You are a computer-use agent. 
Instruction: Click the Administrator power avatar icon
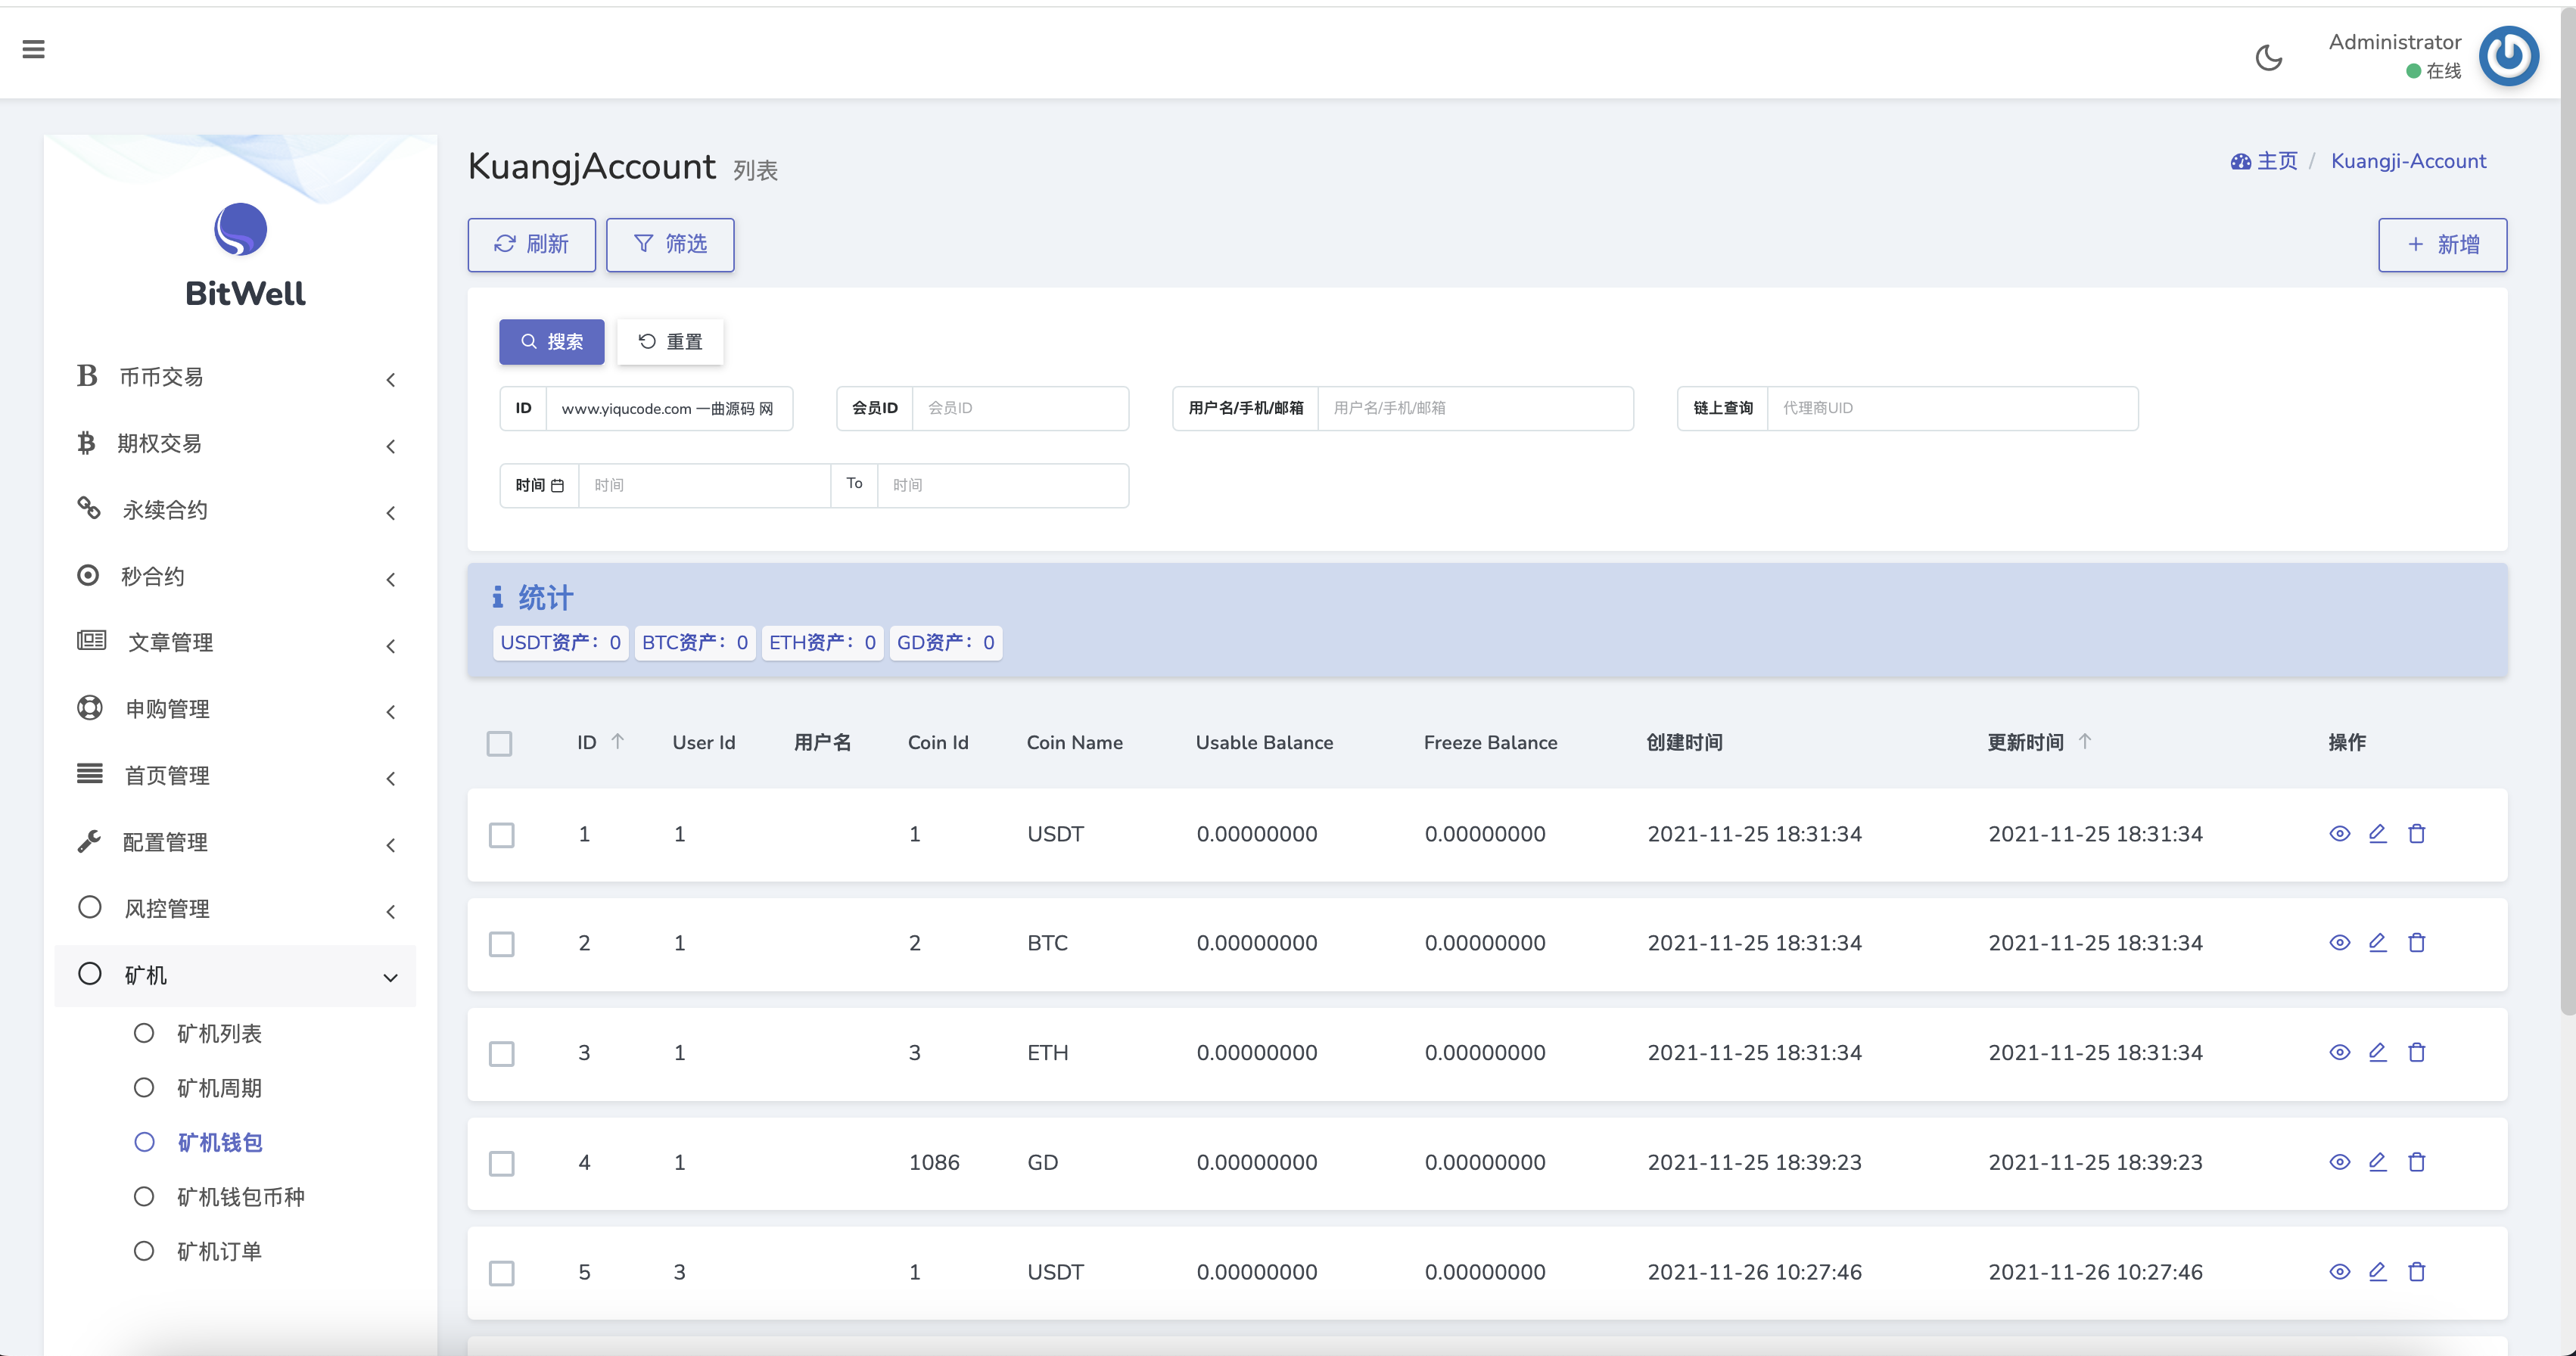(x=2507, y=56)
